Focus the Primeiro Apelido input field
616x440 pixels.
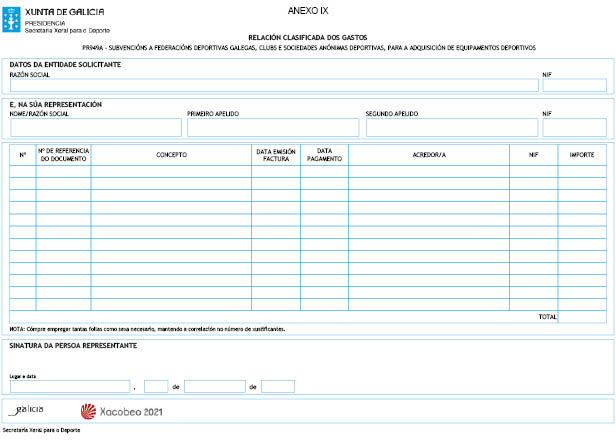pyautogui.click(x=272, y=127)
